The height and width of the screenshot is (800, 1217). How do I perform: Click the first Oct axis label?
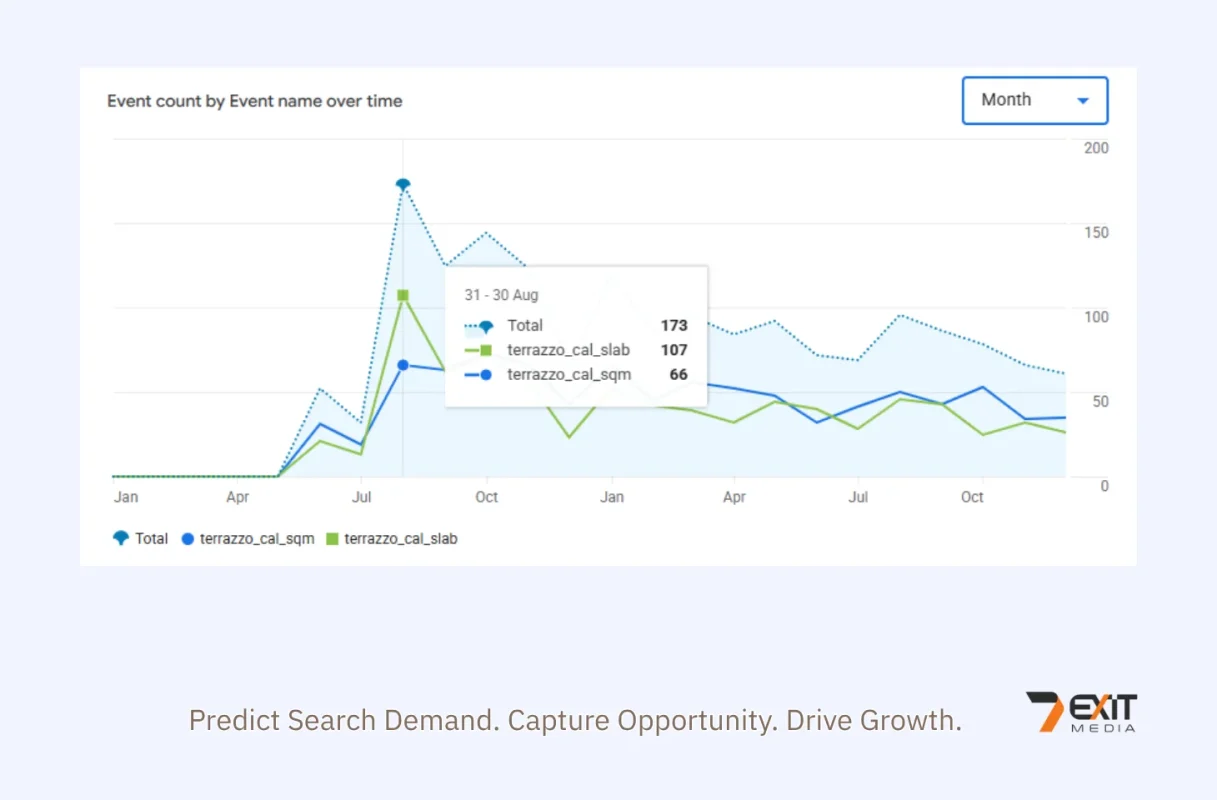click(486, 497)
